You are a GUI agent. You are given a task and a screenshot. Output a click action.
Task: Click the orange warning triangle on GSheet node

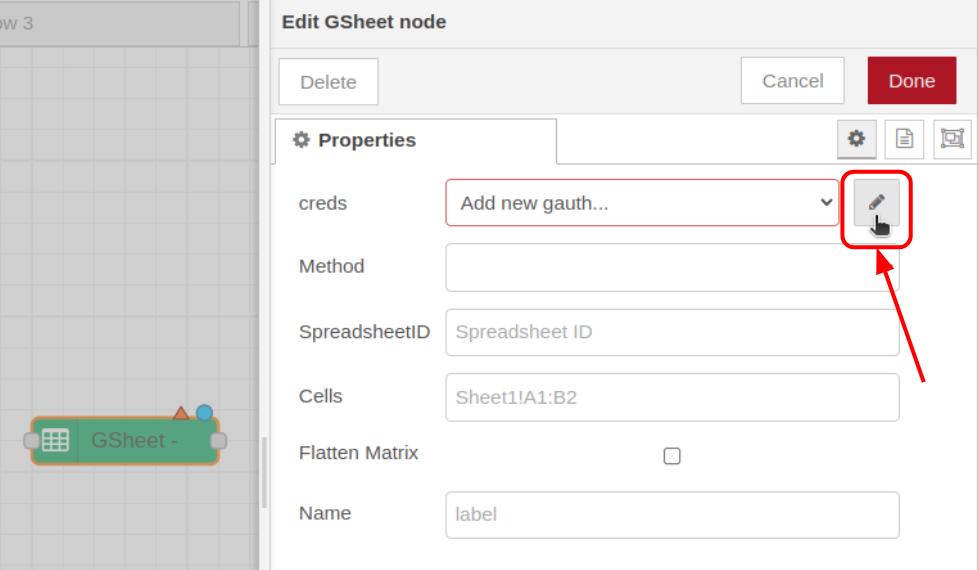pyautogui.click(x=181, y=413)
